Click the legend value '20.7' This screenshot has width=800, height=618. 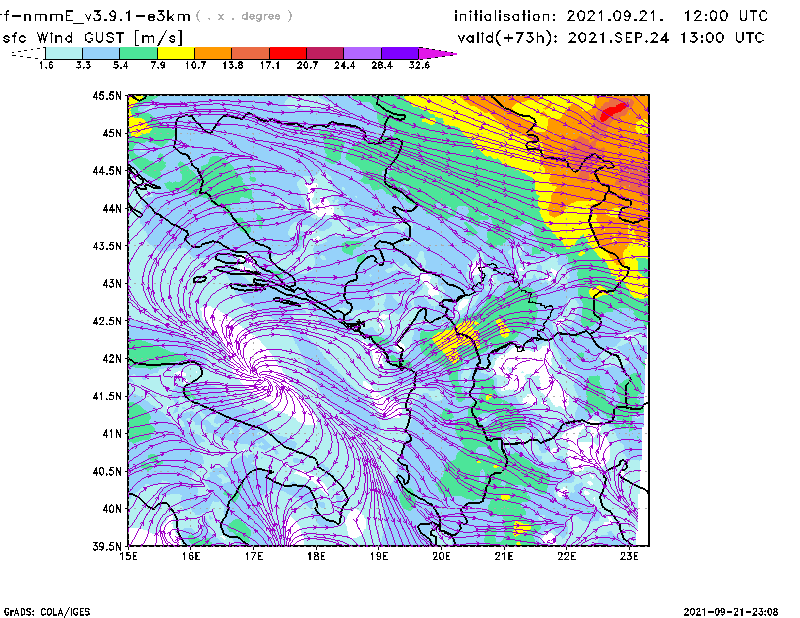coord(307,65)
